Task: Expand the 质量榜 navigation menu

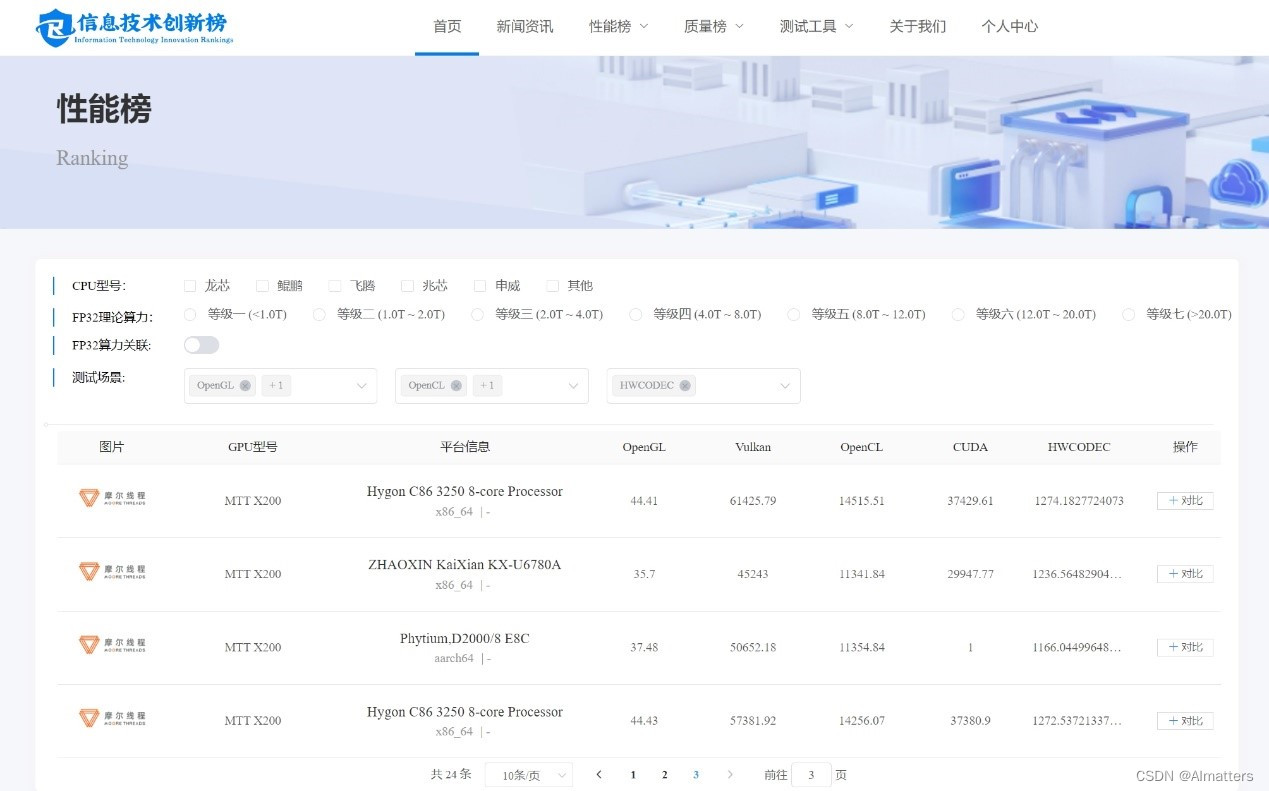Action: point(713,27)
